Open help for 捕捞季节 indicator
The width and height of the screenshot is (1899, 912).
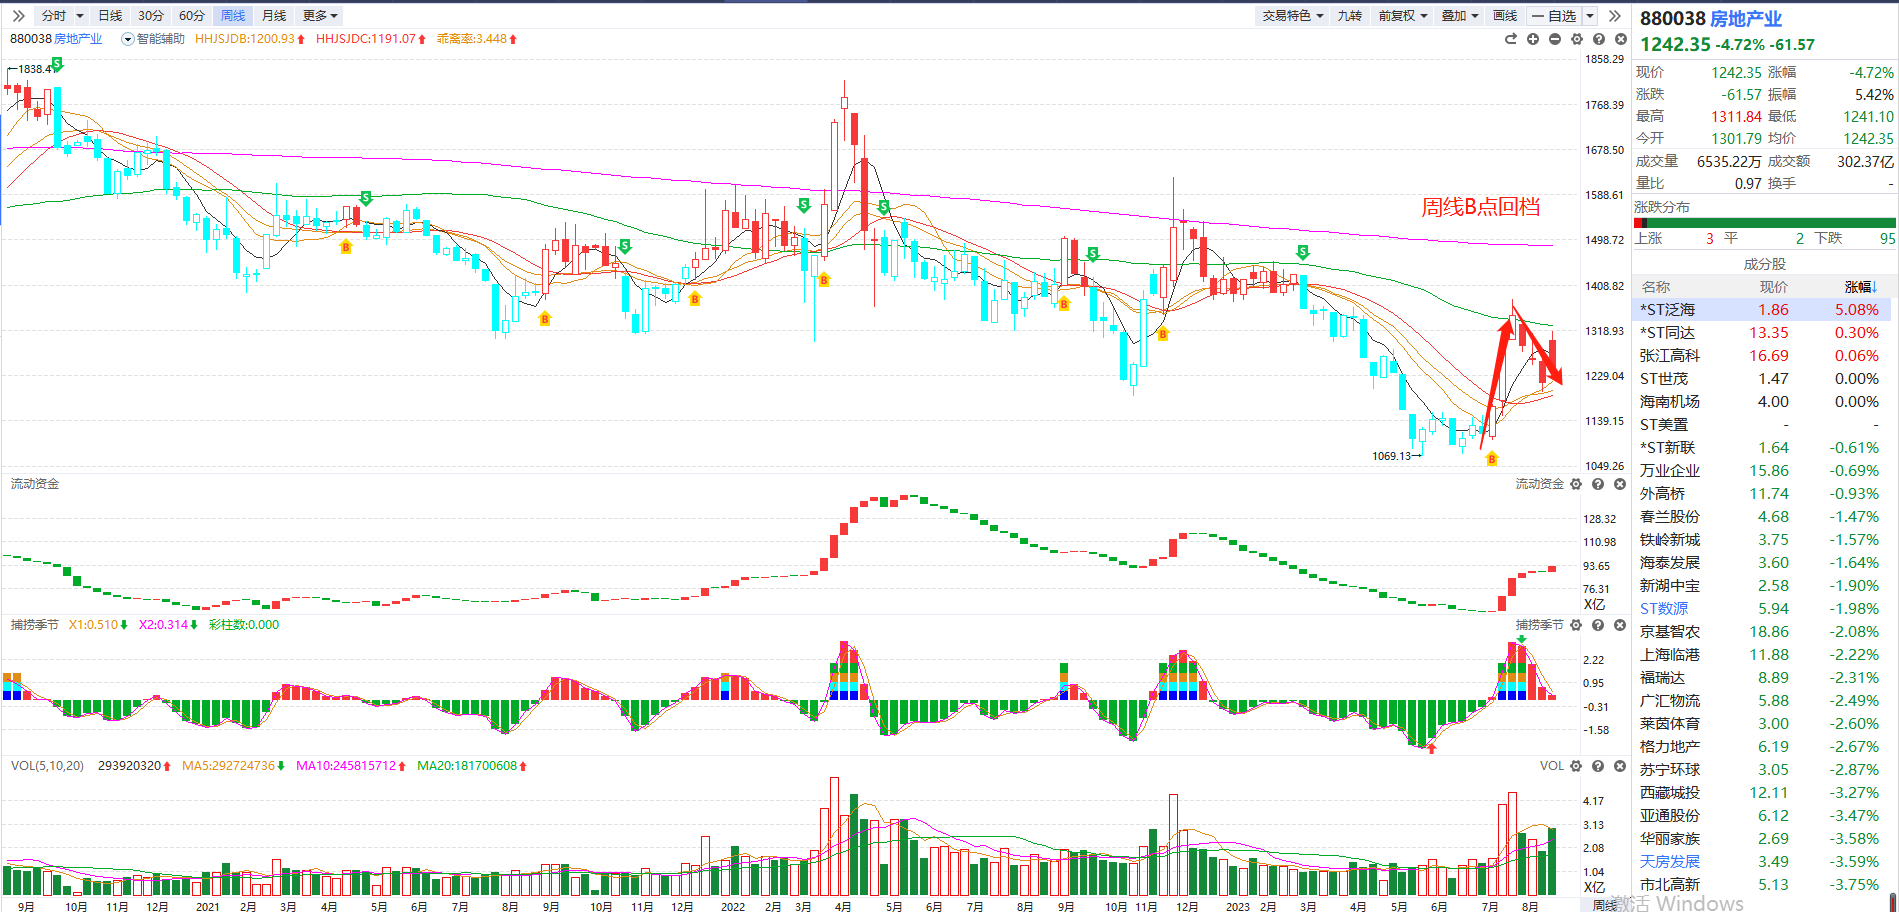tap(1598, 625)
